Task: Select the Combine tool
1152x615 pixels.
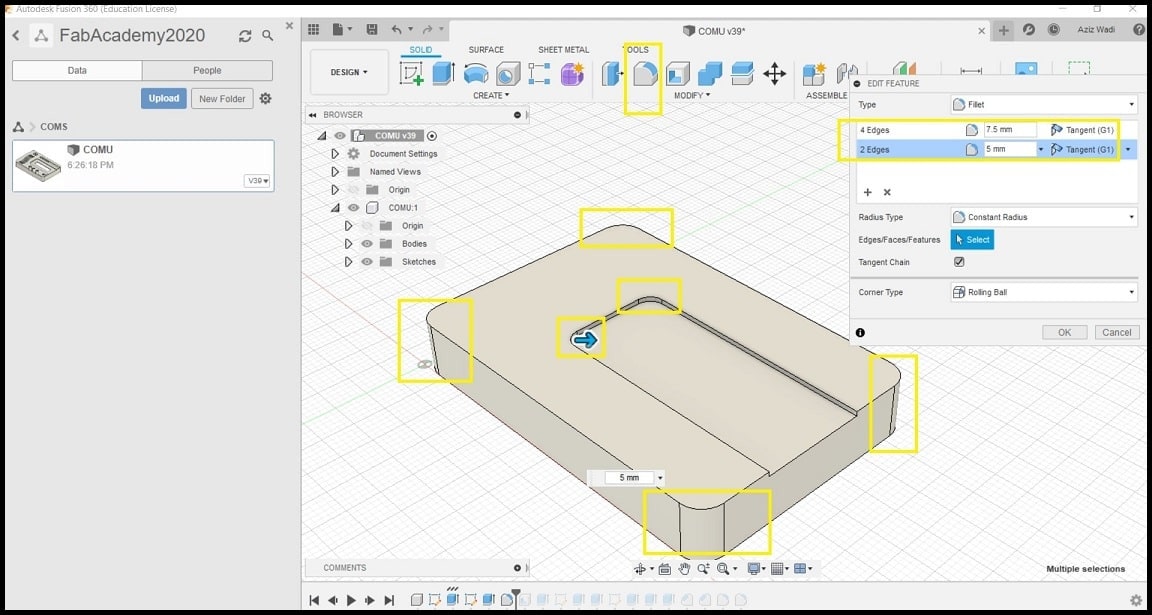Action: coord(710,73)
